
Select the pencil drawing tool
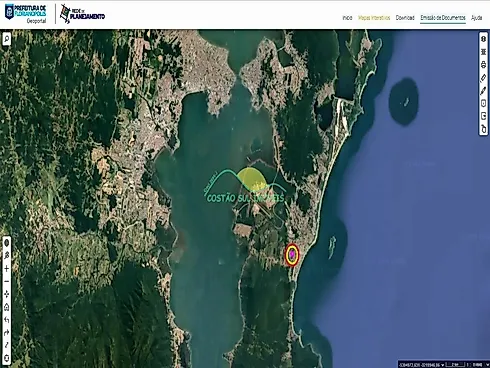click(x=484, y=91)
